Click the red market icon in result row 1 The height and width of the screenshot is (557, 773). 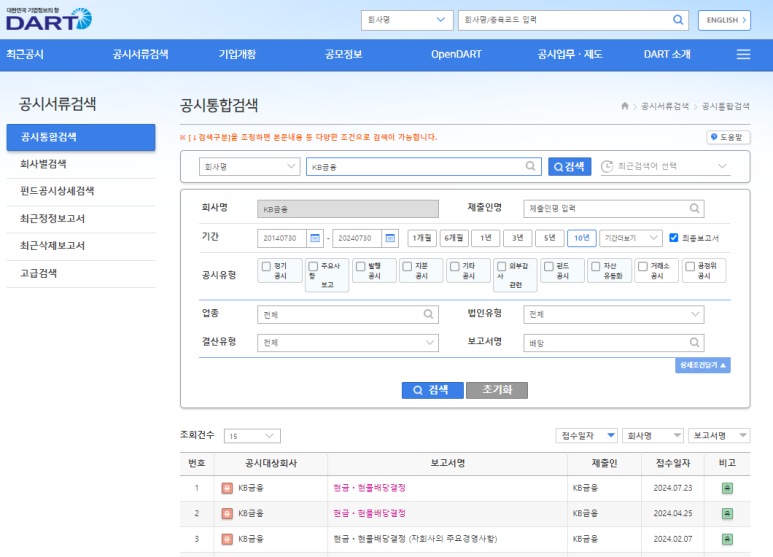coord(227,488)
